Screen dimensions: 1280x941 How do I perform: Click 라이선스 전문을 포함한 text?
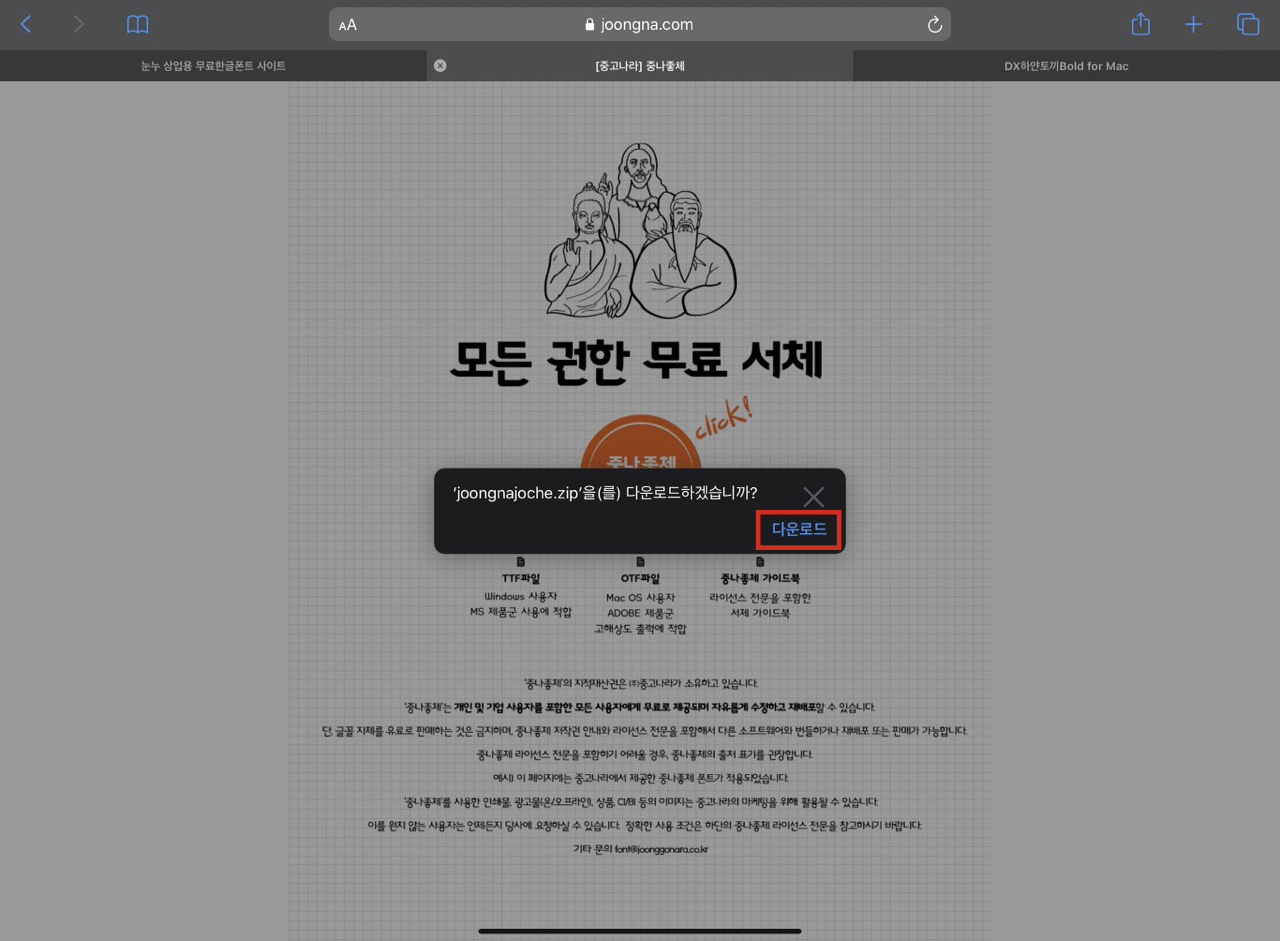click(x=760, y=598)
